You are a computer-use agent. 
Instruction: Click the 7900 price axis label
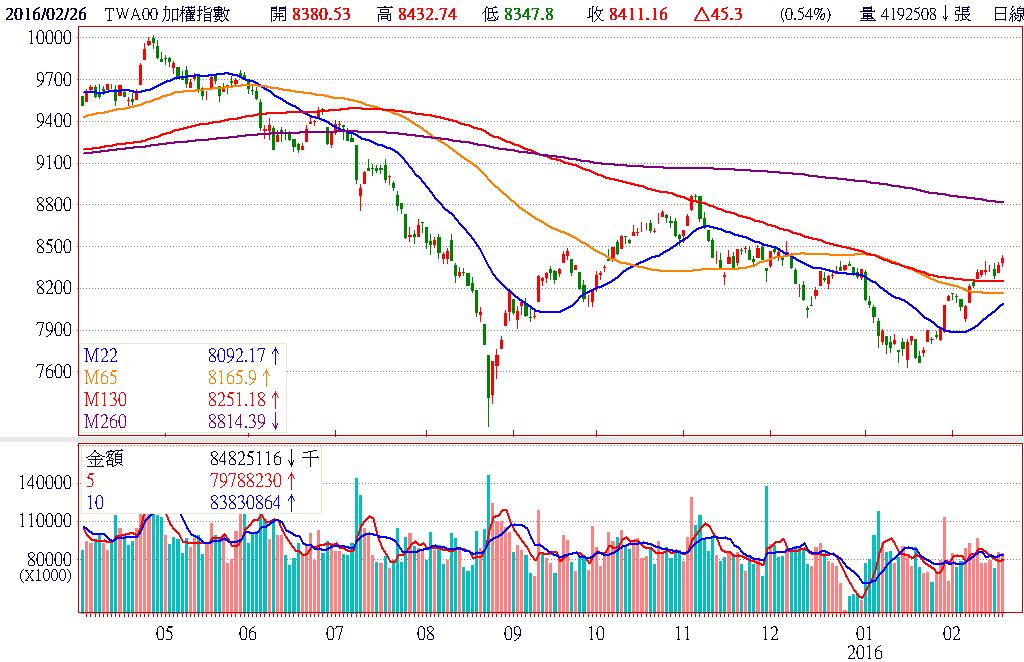(x=53, y=330)
